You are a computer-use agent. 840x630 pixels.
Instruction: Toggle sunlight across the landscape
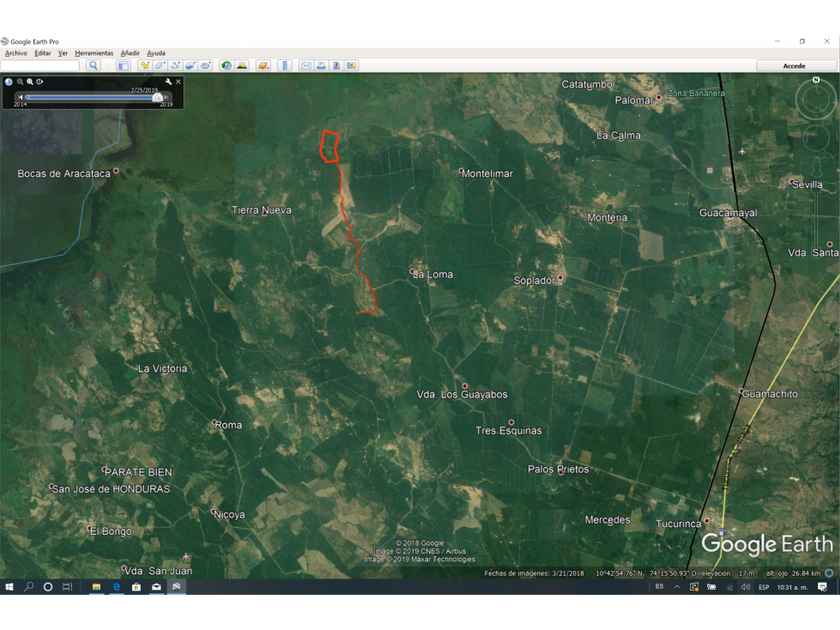coord(242,65)
